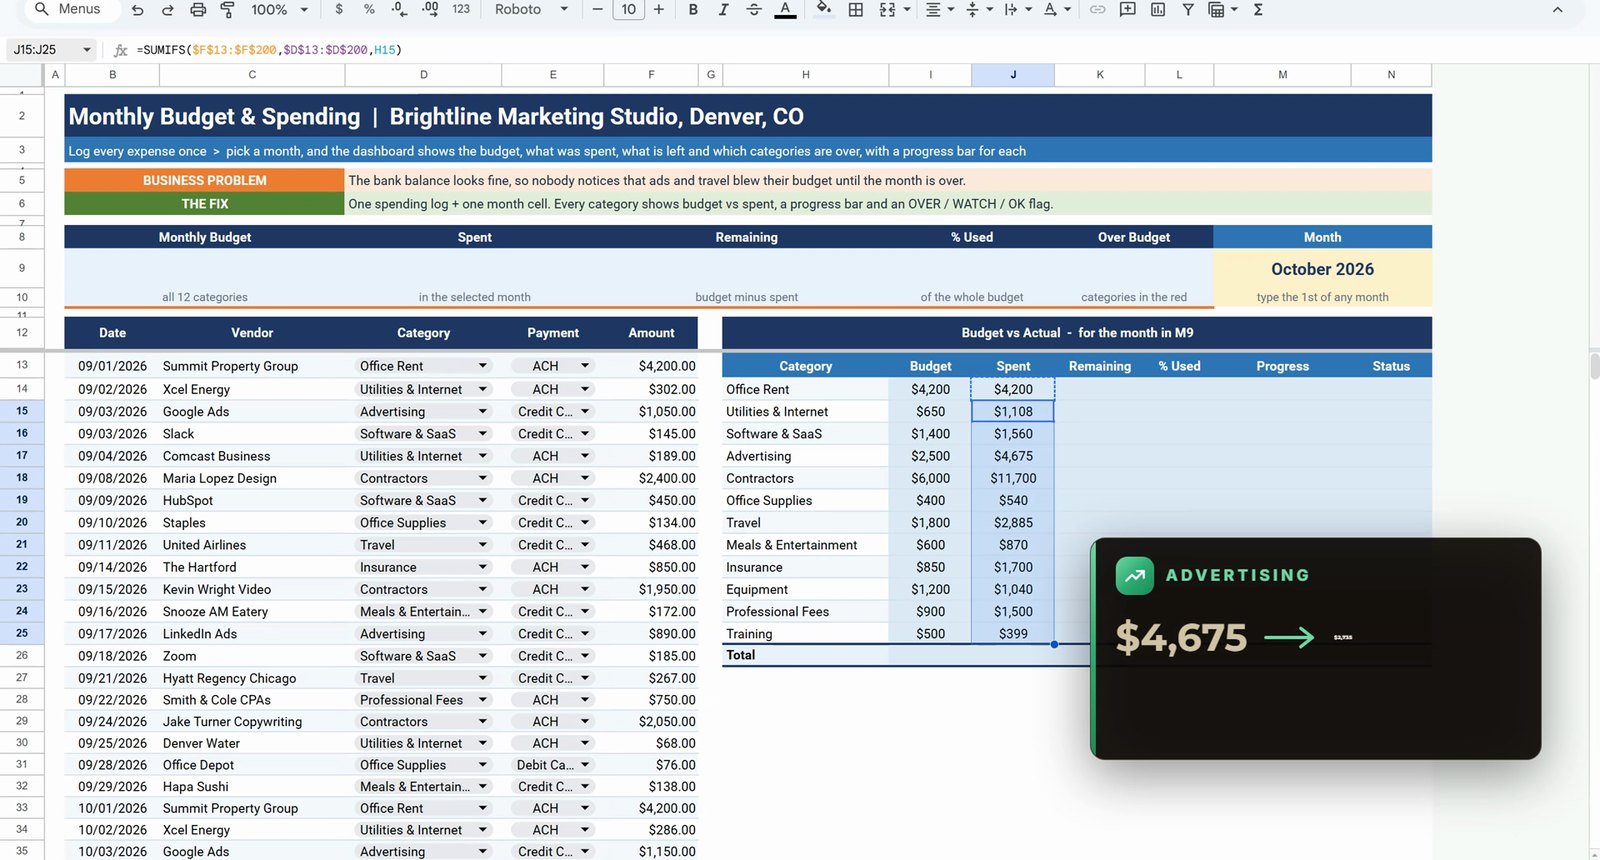The height and width of the screenshot is (860, 1600).
Task: Toggle bold formatting
Action: [693, 10]
